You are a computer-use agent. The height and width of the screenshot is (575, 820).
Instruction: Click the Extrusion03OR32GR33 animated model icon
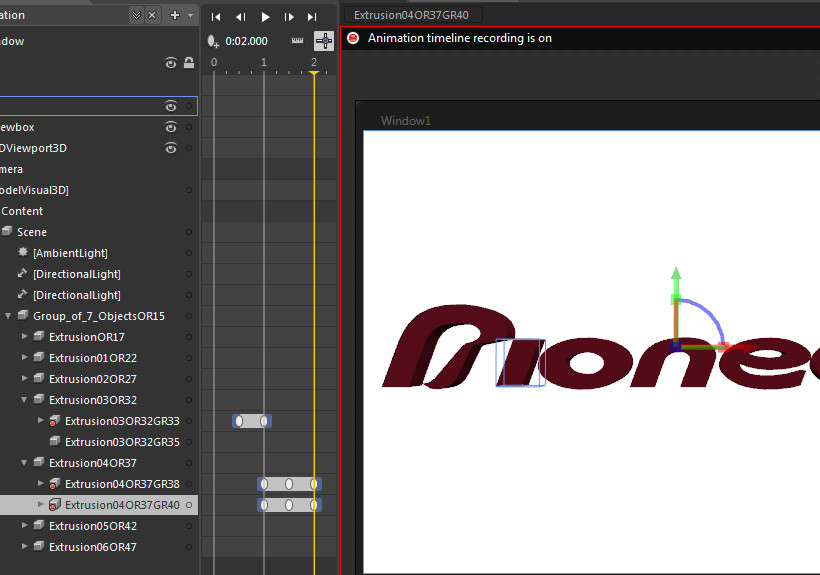coord(54,421)
